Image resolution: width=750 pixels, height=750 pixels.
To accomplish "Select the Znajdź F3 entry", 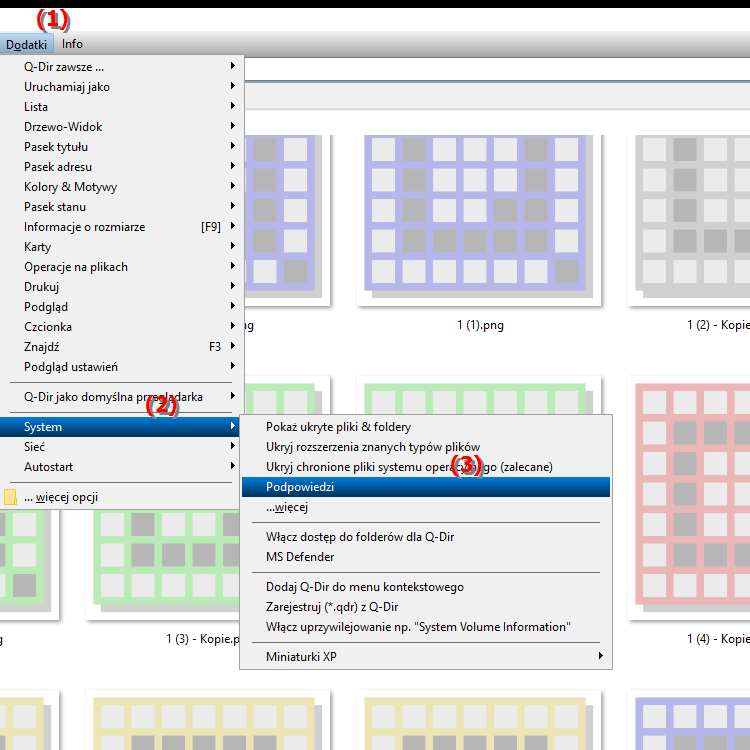I will click(122, 347).
